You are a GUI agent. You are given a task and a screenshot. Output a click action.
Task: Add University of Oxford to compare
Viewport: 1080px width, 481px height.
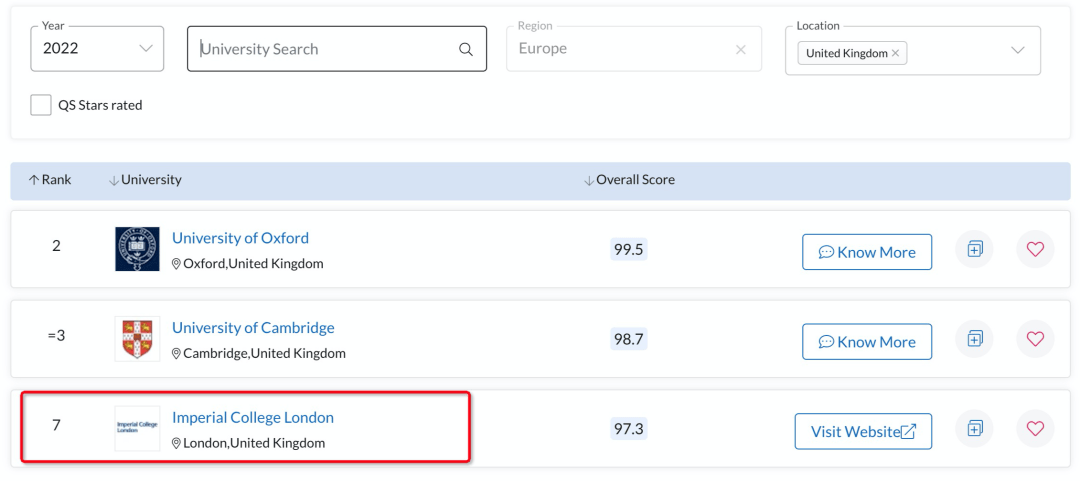point(974,249)
